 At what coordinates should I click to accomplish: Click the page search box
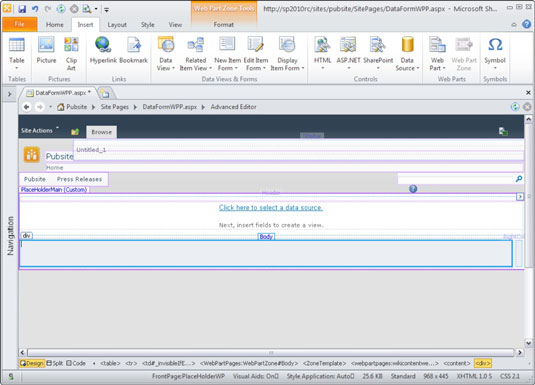point(456,179)
